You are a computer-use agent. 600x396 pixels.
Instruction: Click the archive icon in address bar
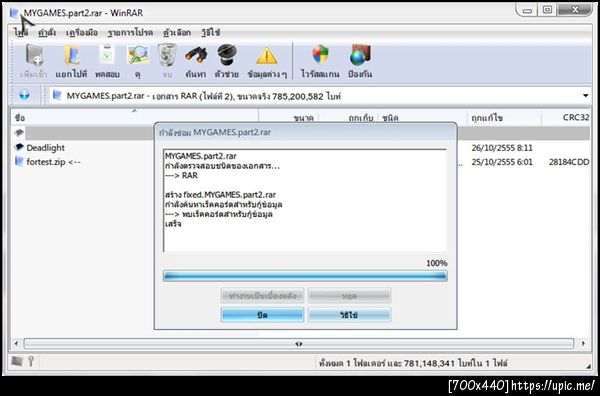pyautogui.click(x=57, y=95)
